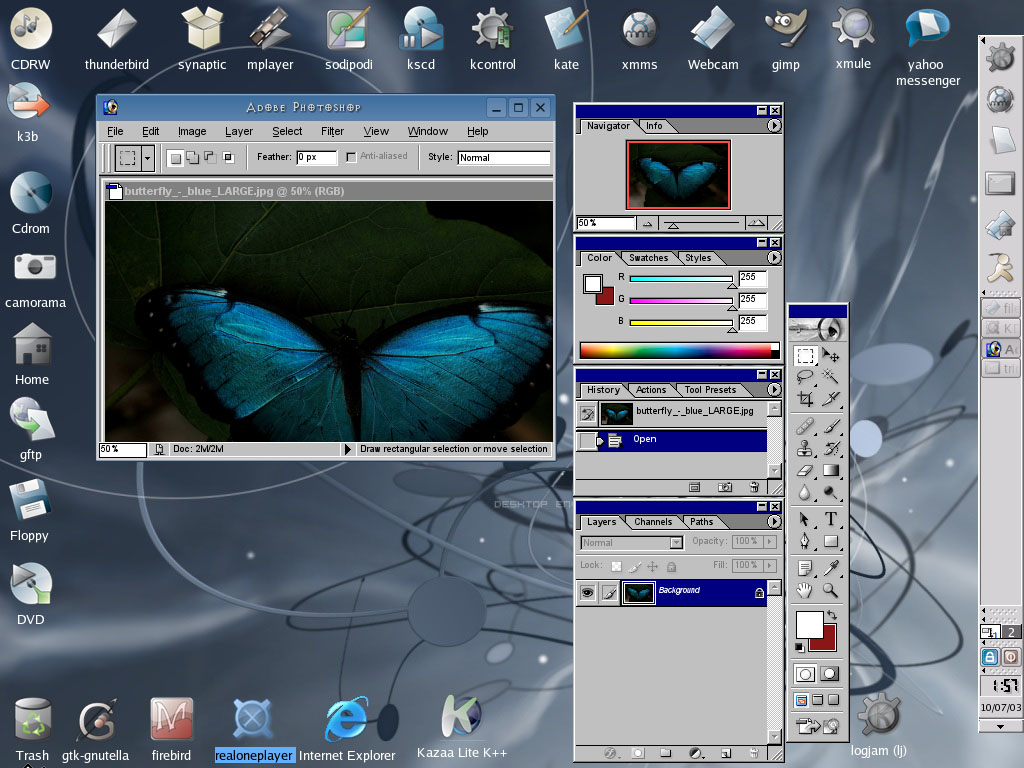Select the Gradient tool
The width and height of the screenshot is (1024, 768).
pyautogui.click(x=831, y=470)
